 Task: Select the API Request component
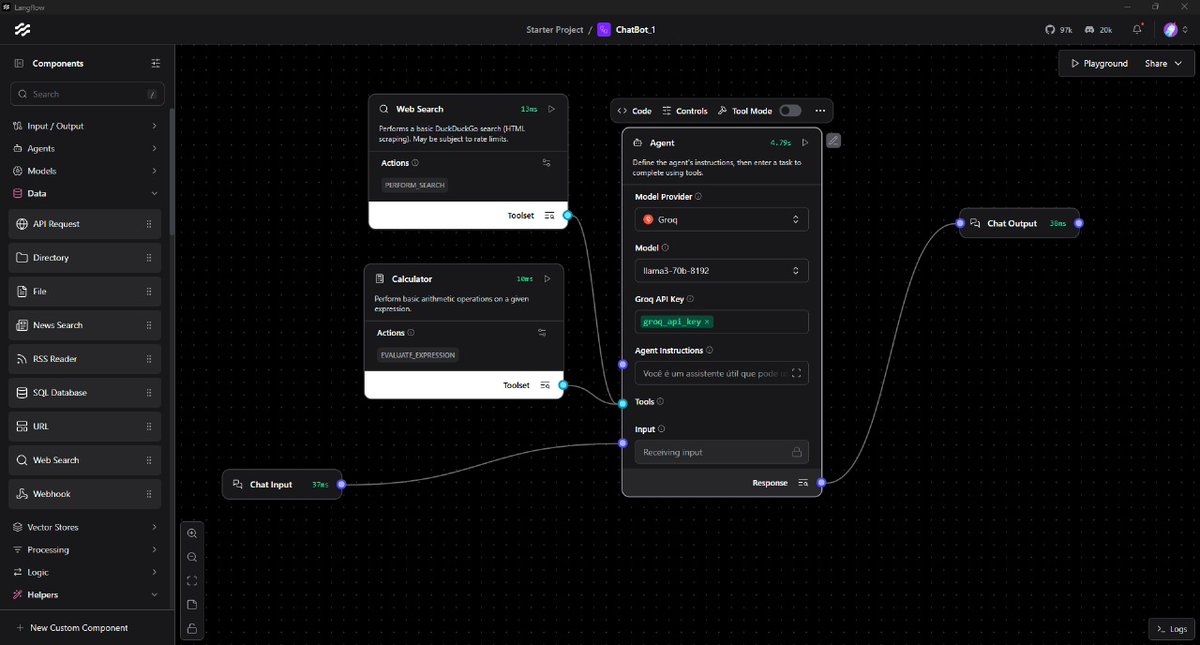[85, 224]
